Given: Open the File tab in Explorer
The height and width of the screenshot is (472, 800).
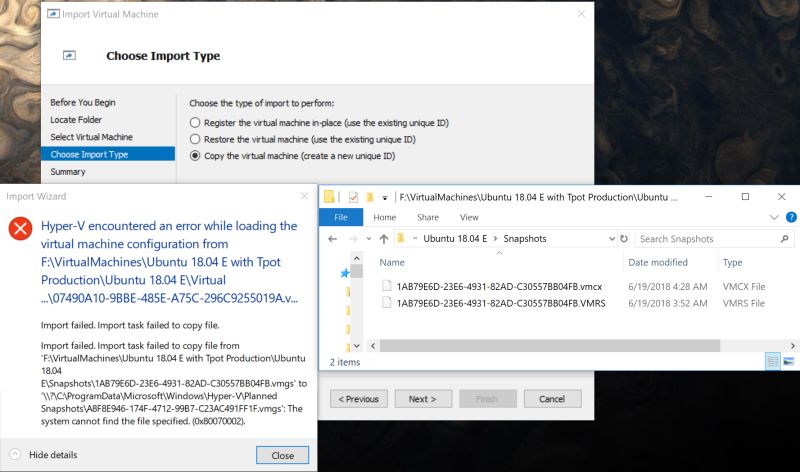Looking at the screenshot, I should [341, 217].
